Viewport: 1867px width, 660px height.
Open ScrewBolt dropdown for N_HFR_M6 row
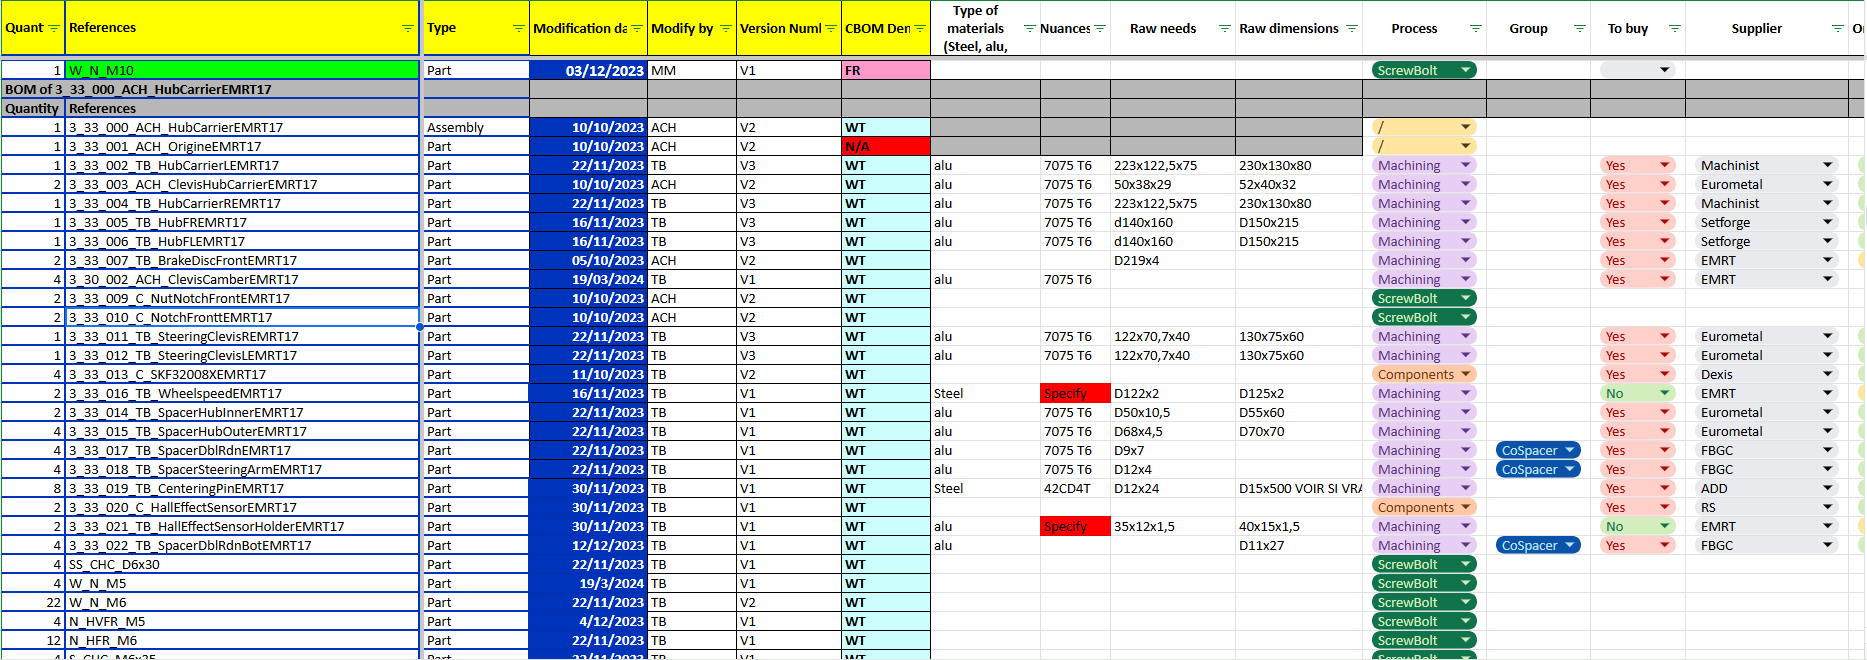[1465, 640]
